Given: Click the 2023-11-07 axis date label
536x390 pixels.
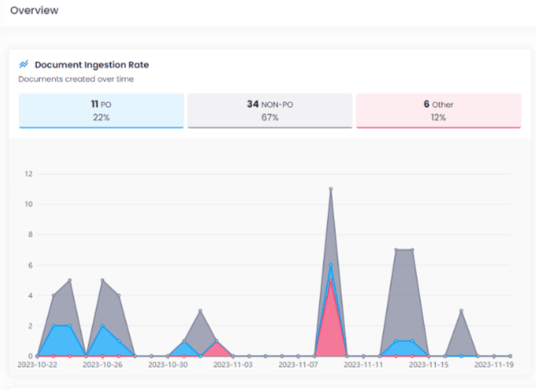Looking at the screenshot, I should coord(298,365).
